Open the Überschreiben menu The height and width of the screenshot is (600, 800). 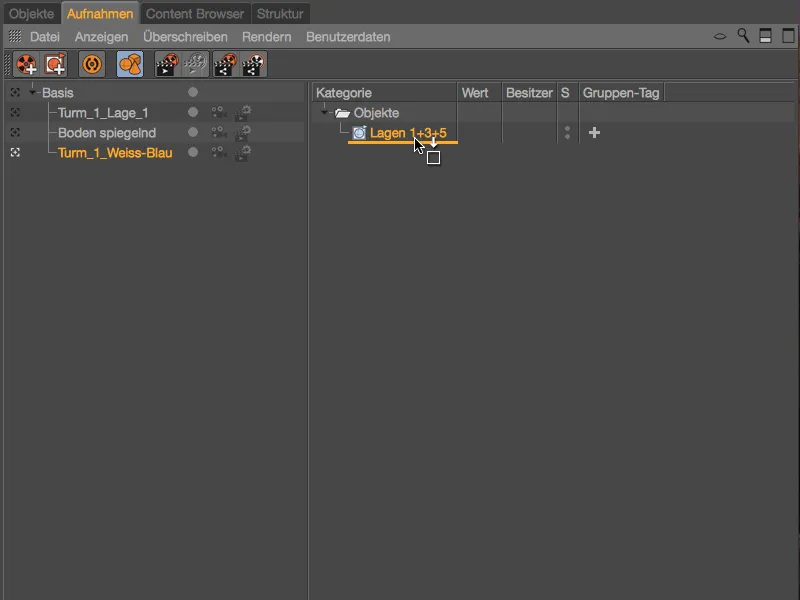point(185,37)
